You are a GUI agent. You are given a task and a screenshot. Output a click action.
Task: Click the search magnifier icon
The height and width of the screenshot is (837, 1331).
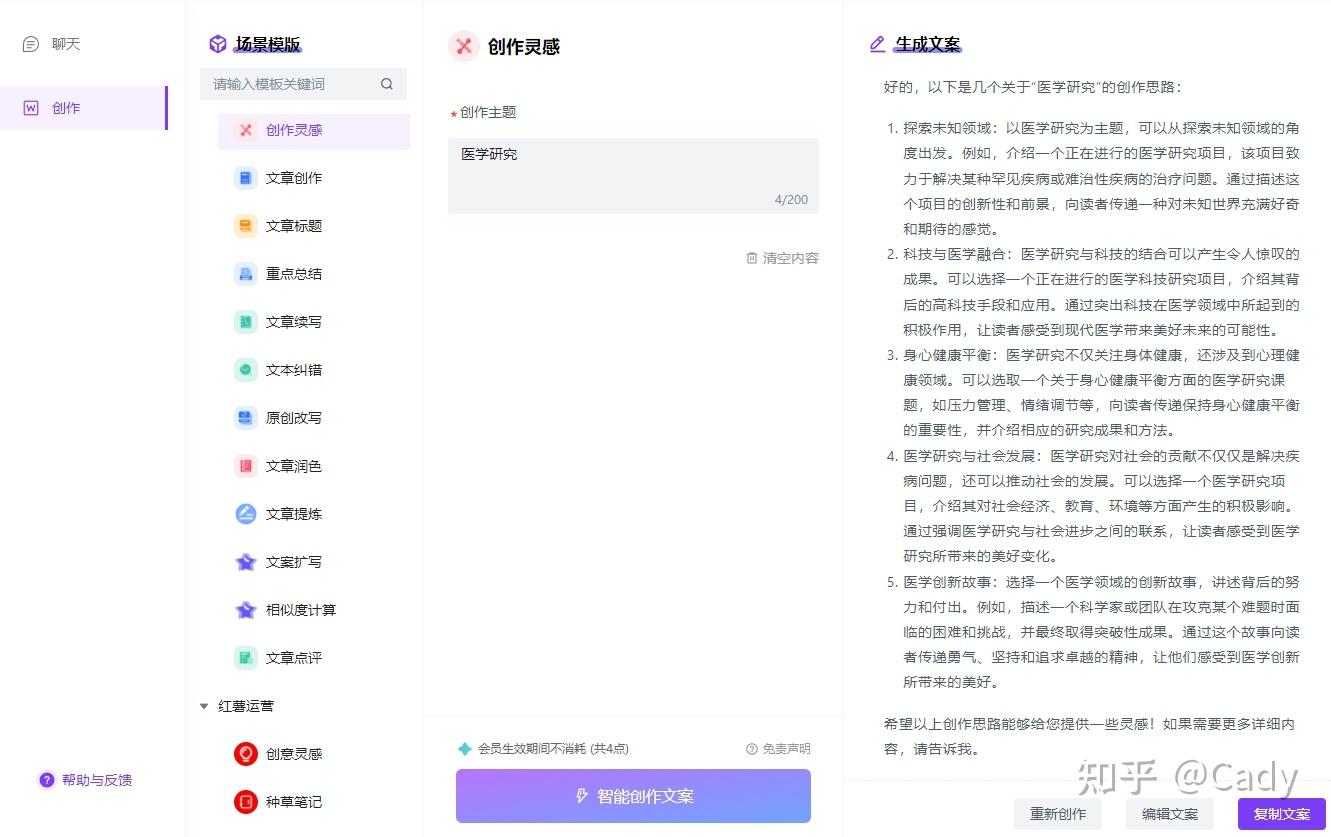[387, 84]
